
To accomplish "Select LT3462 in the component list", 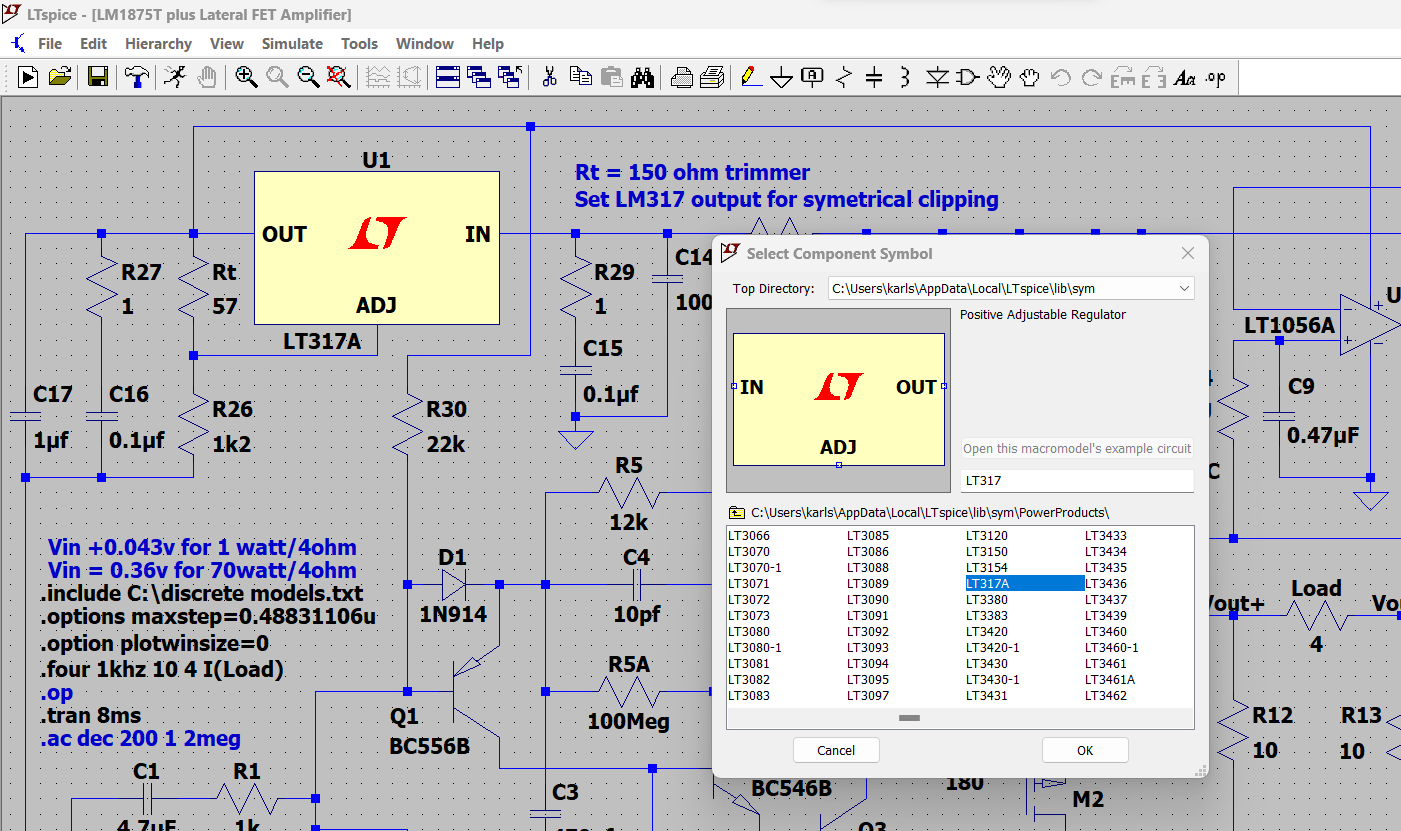I will [1106, 696].
